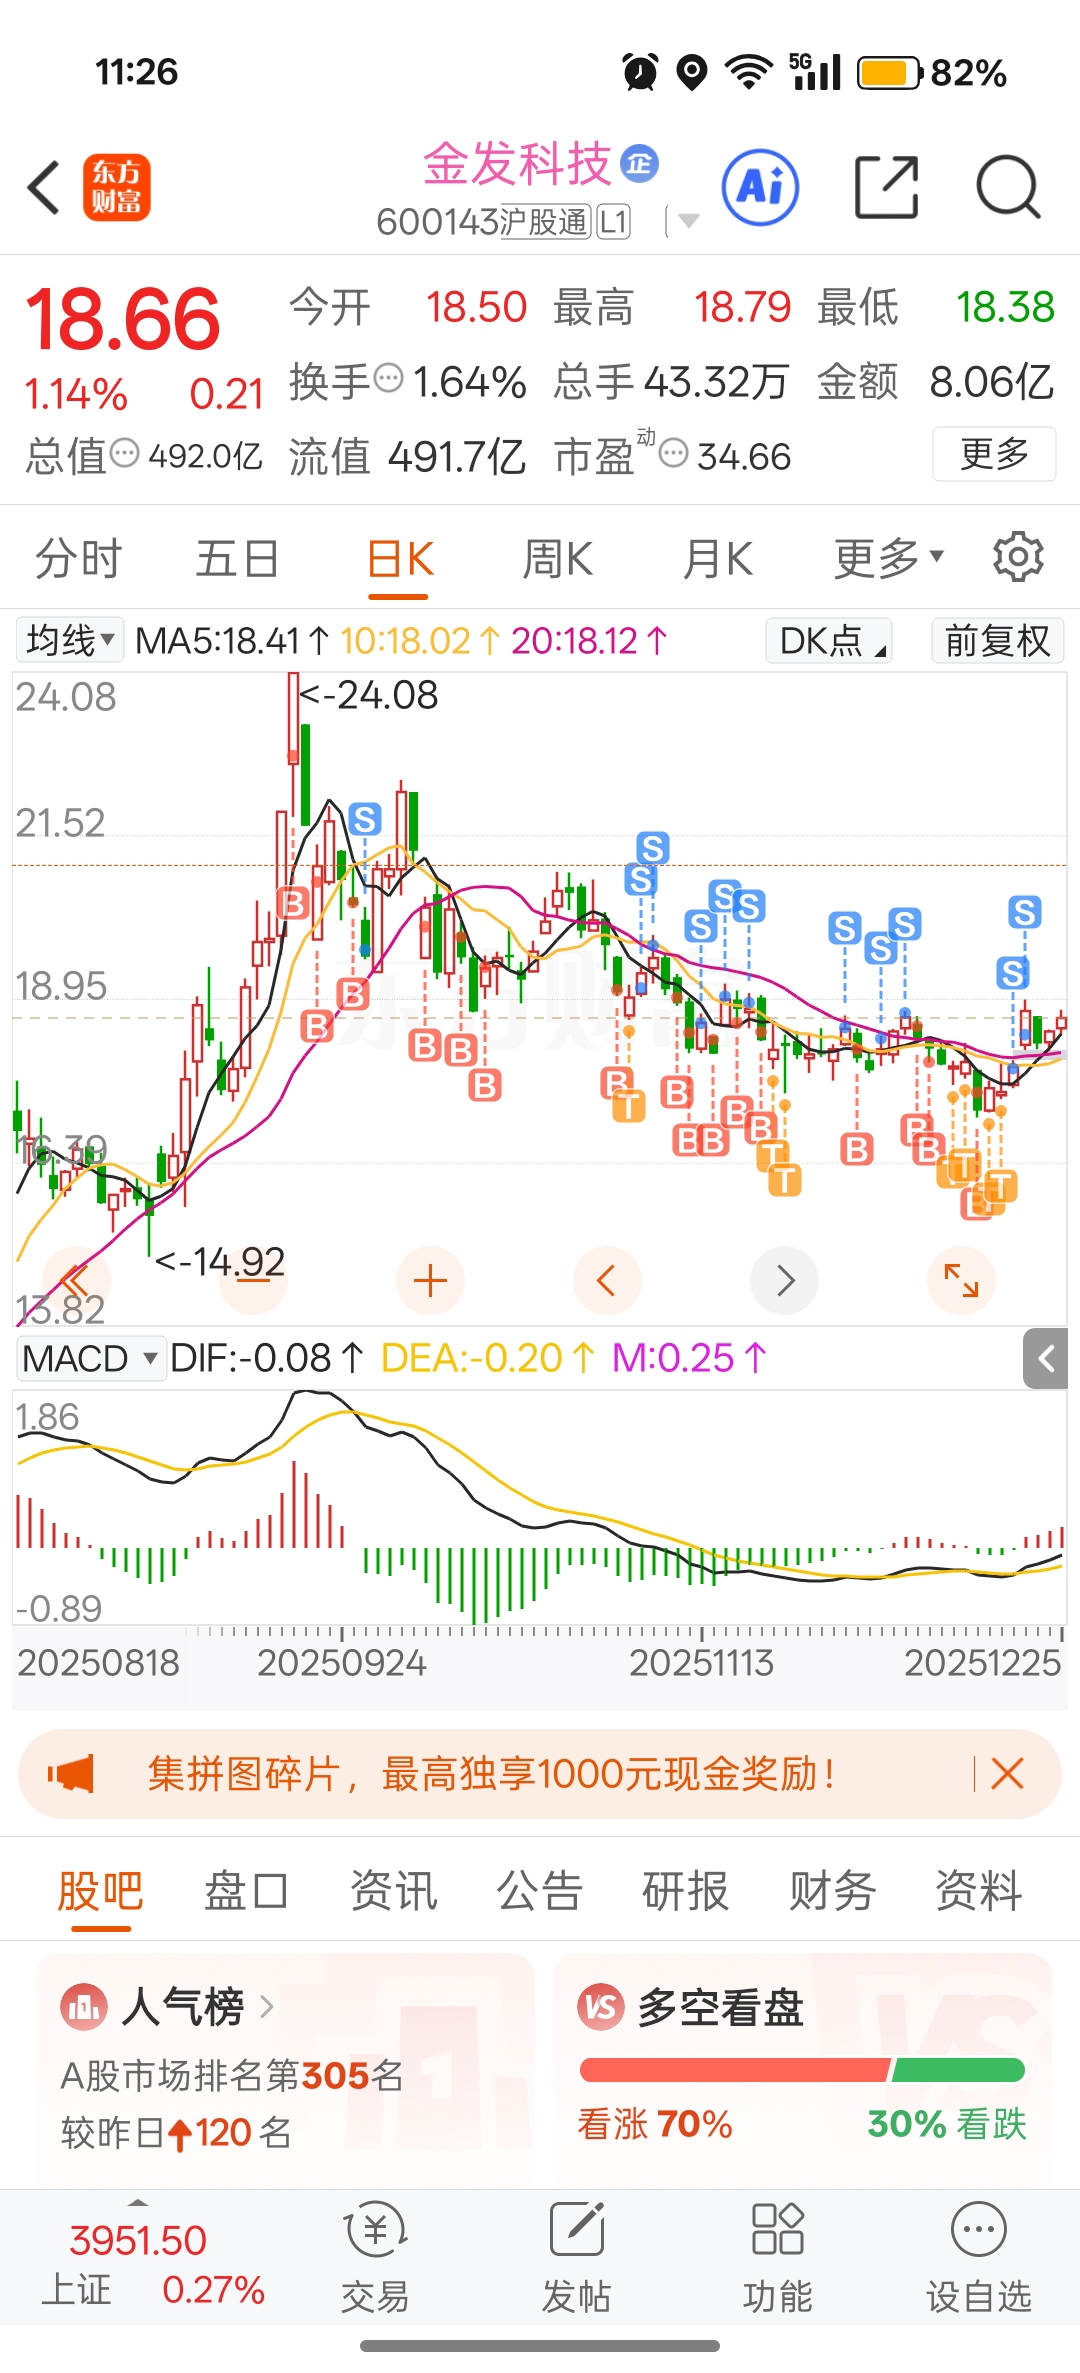Tap the enterprise badge beside 金发科技
This screenshot has width=1080, height=2373.
pyautogui.click(x=640, y=163)
